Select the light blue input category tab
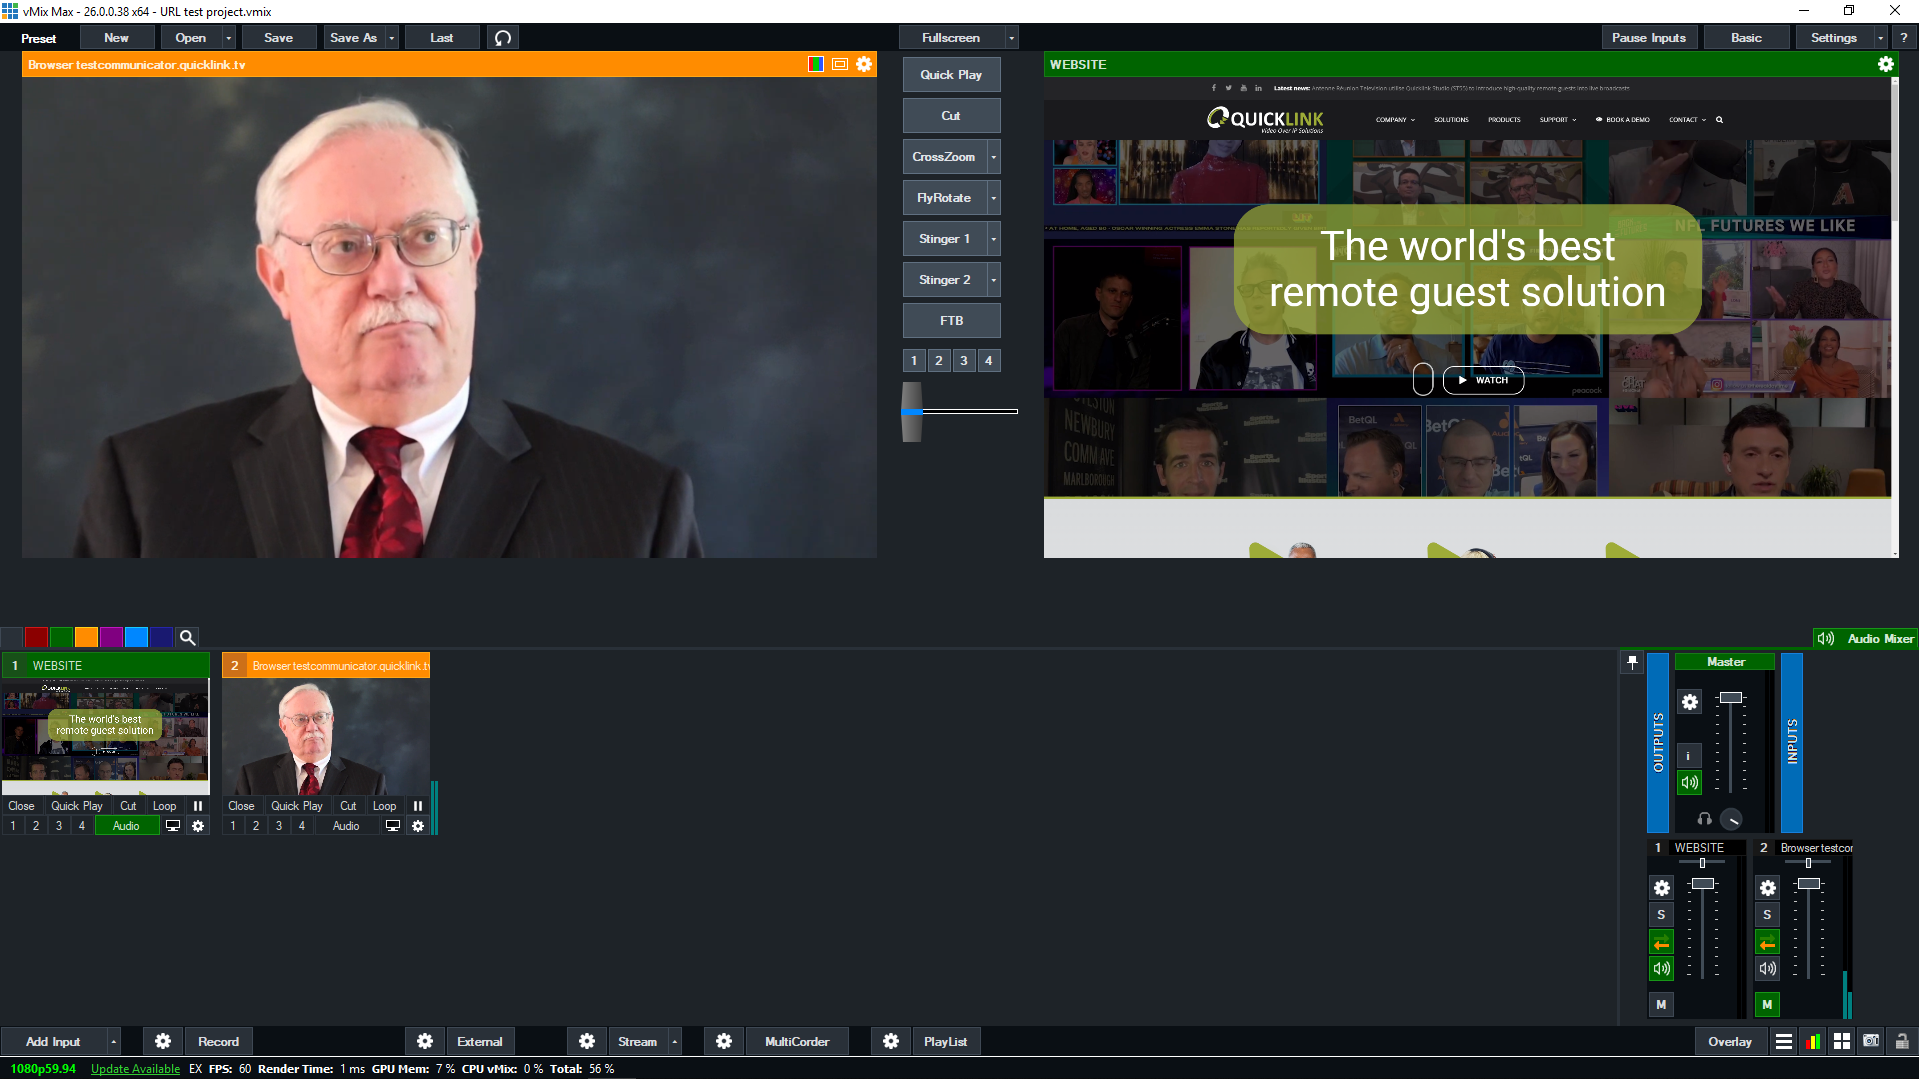 pyautogui.click(x=136, y=637)
